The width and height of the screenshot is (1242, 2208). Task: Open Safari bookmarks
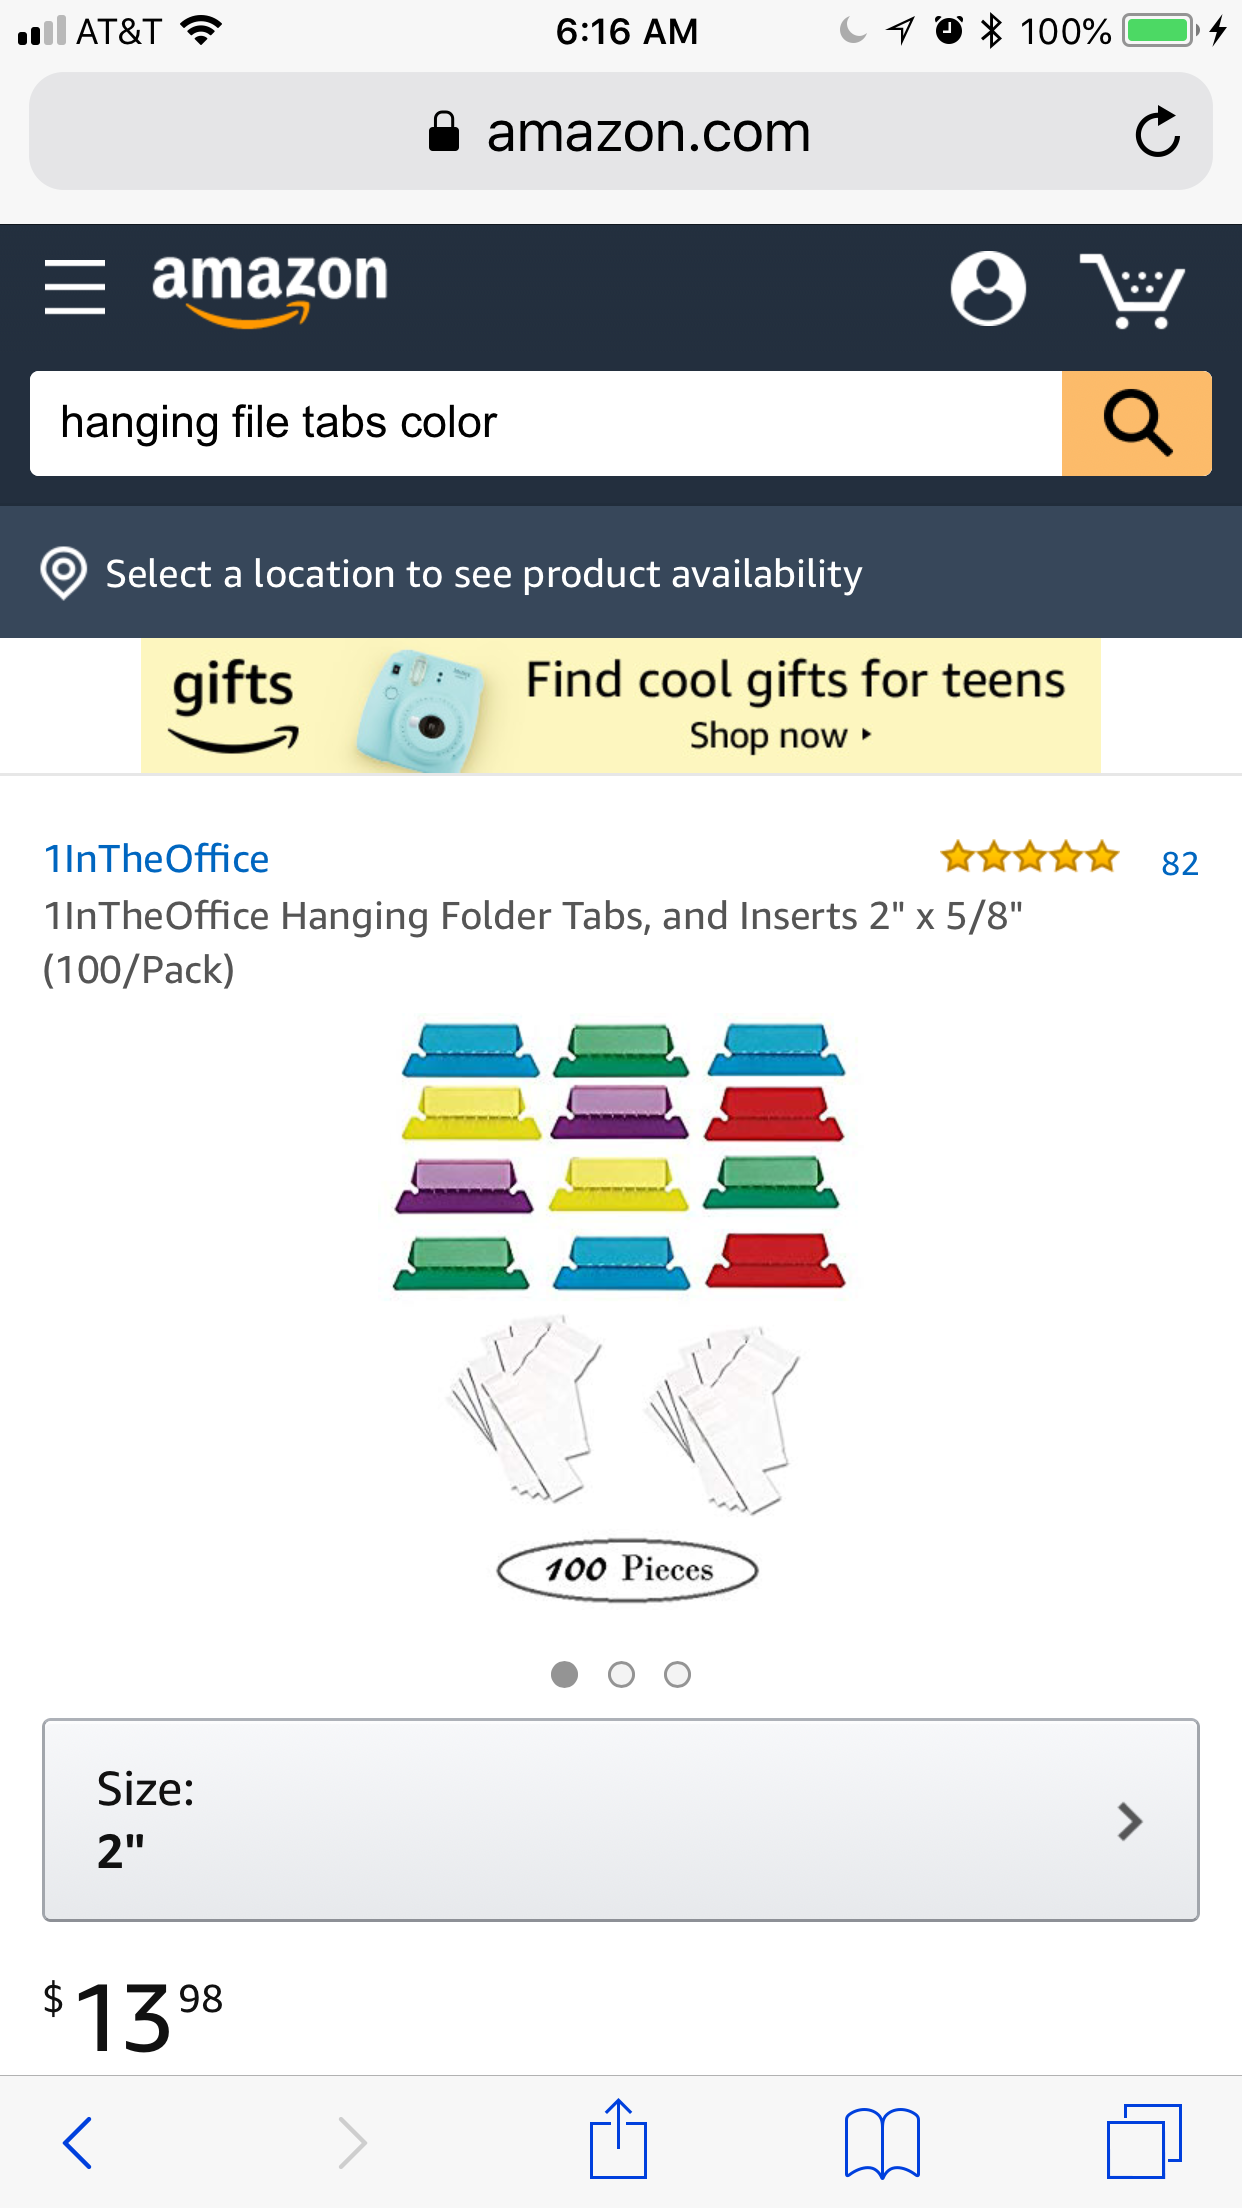881,2142
